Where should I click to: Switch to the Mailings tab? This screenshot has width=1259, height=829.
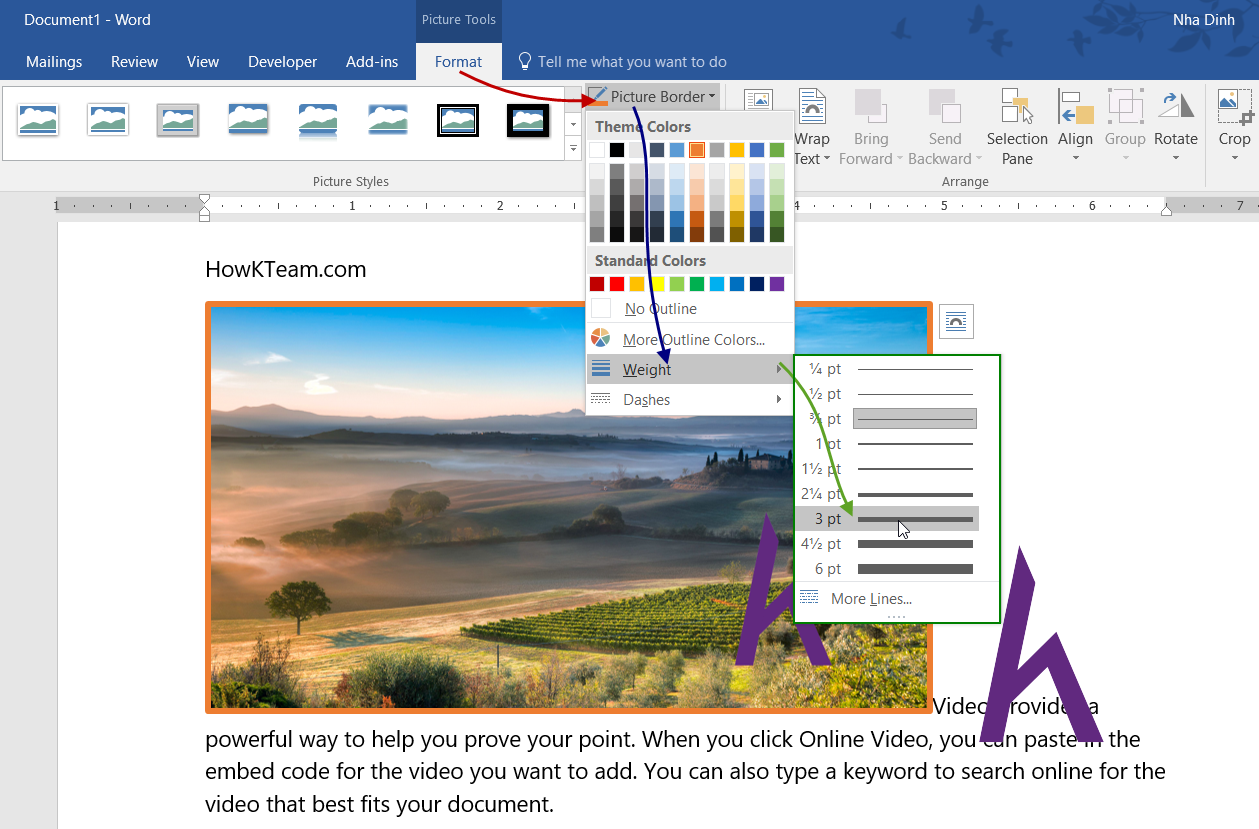54,62
